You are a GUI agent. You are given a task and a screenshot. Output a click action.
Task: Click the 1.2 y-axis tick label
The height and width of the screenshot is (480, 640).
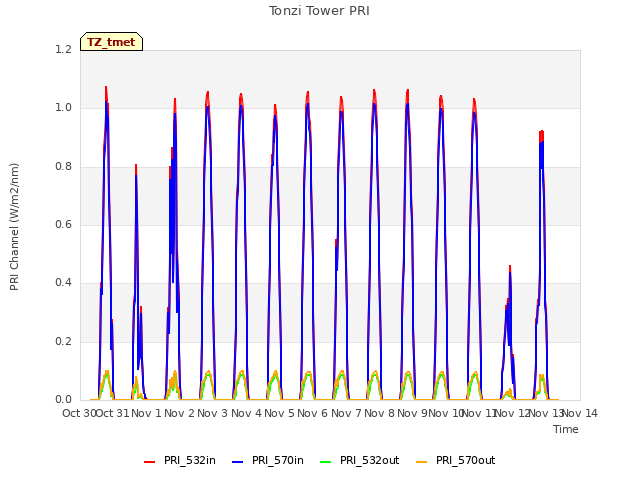[63, 50]
